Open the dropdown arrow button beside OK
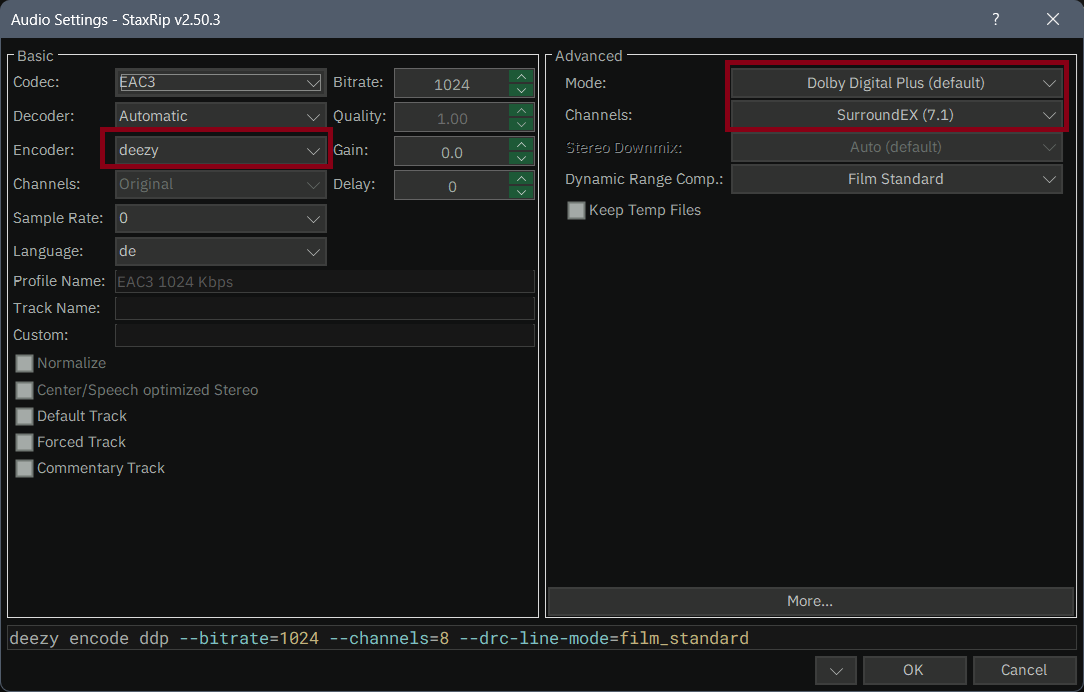Image resolution: width=1084 pixels, height=692 pixels. click(836, 670)
